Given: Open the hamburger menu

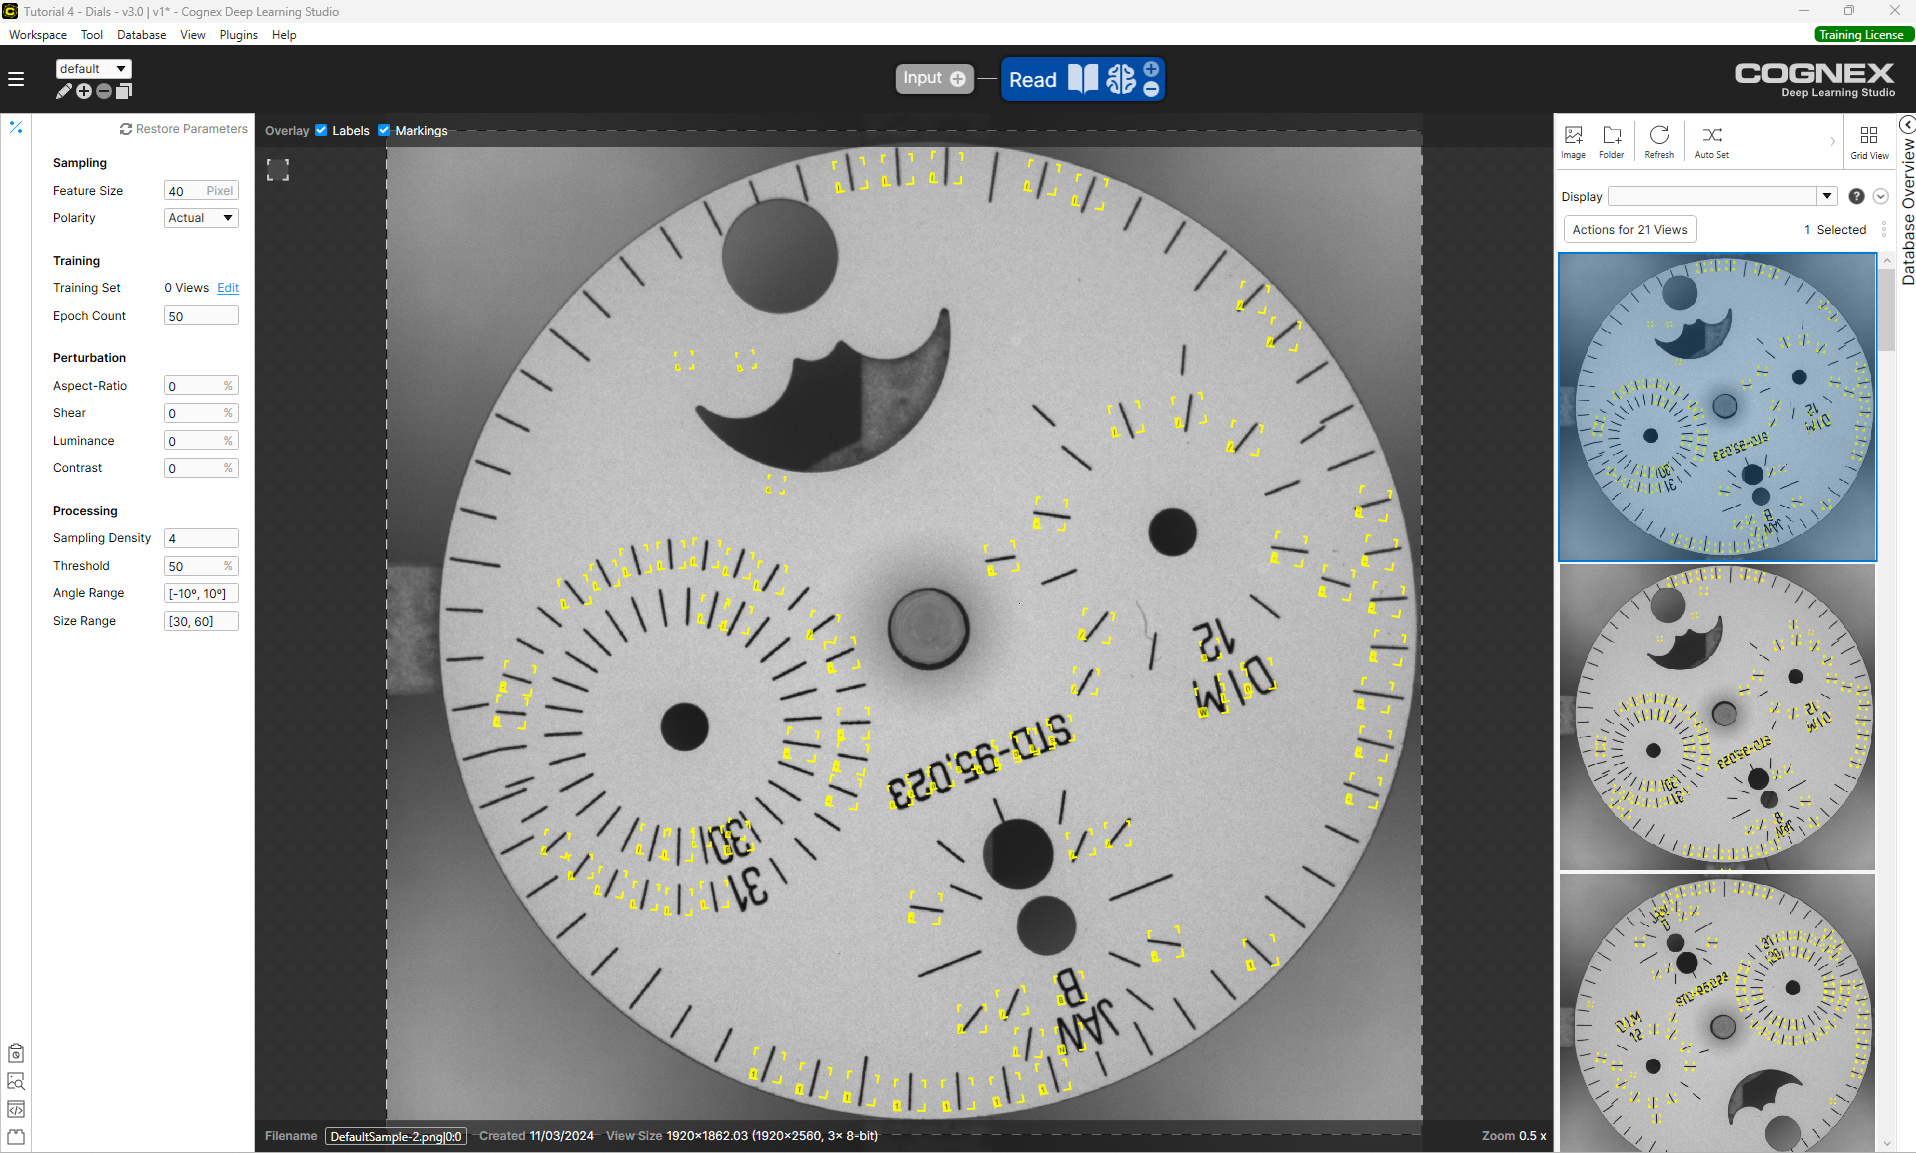Looking at the screenshot, I should pos(16,79).
